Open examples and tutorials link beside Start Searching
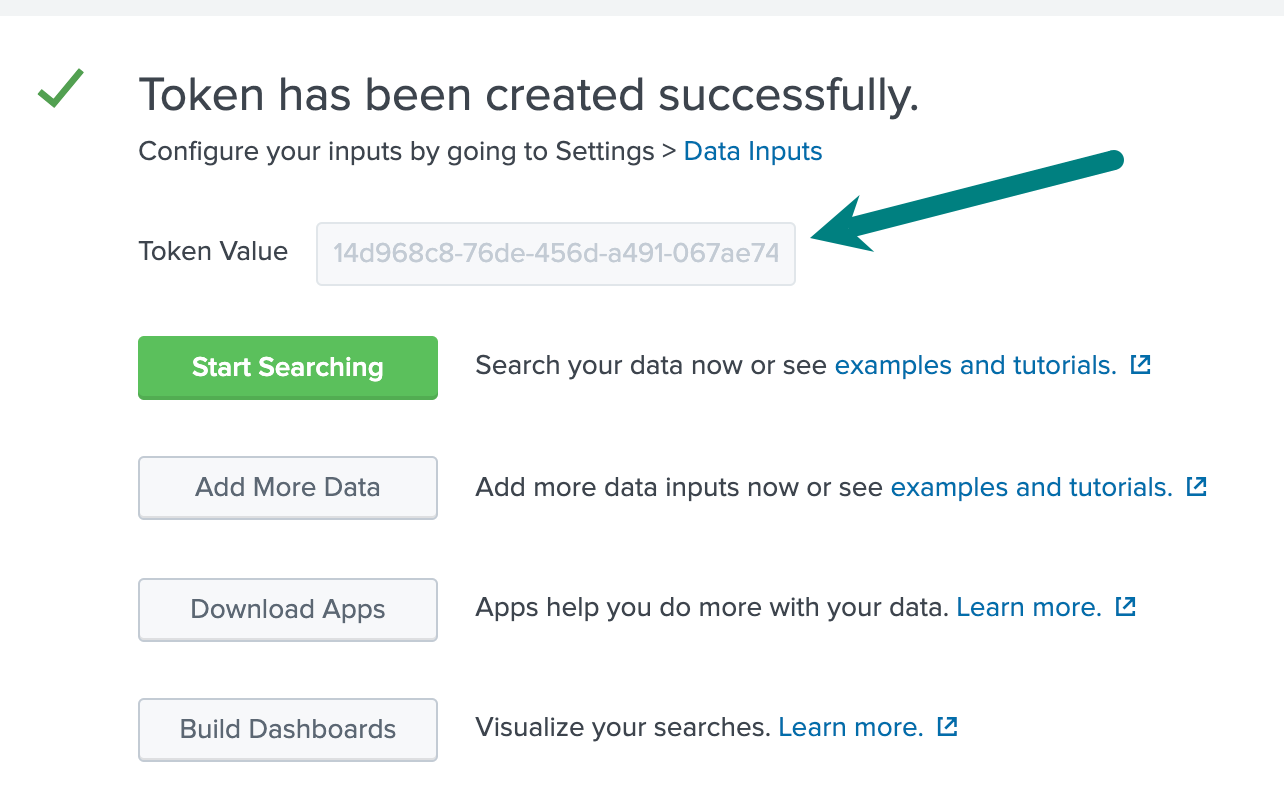Viewport: 1284px width, 798px height. coord(975,366)
